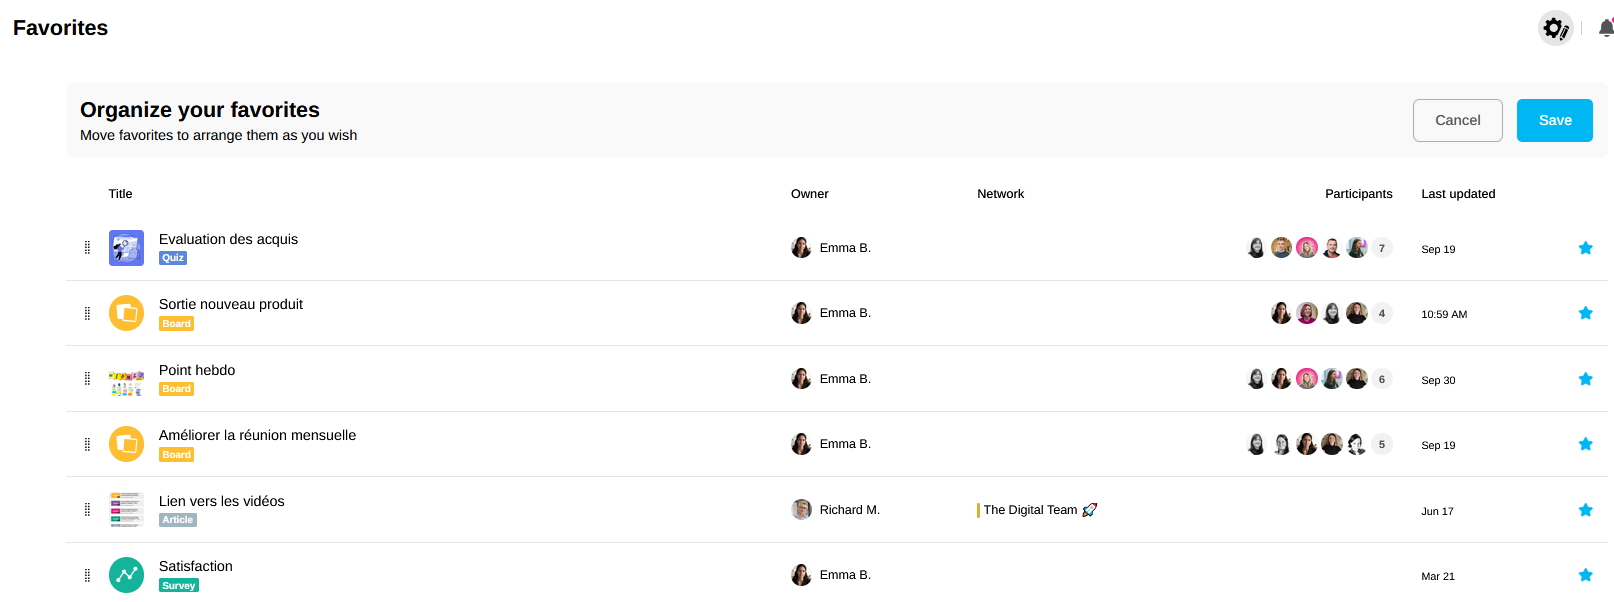Remove Lien vers les vidéos from favorites
1614x602 pixels.
point(1585,510)
